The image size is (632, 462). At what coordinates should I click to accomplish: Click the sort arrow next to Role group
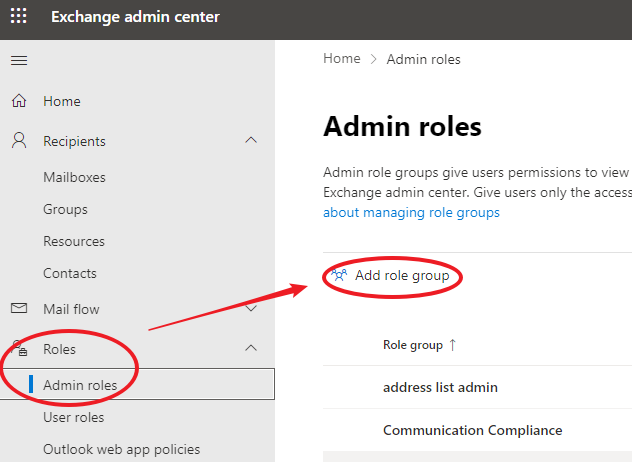[453, 345]
